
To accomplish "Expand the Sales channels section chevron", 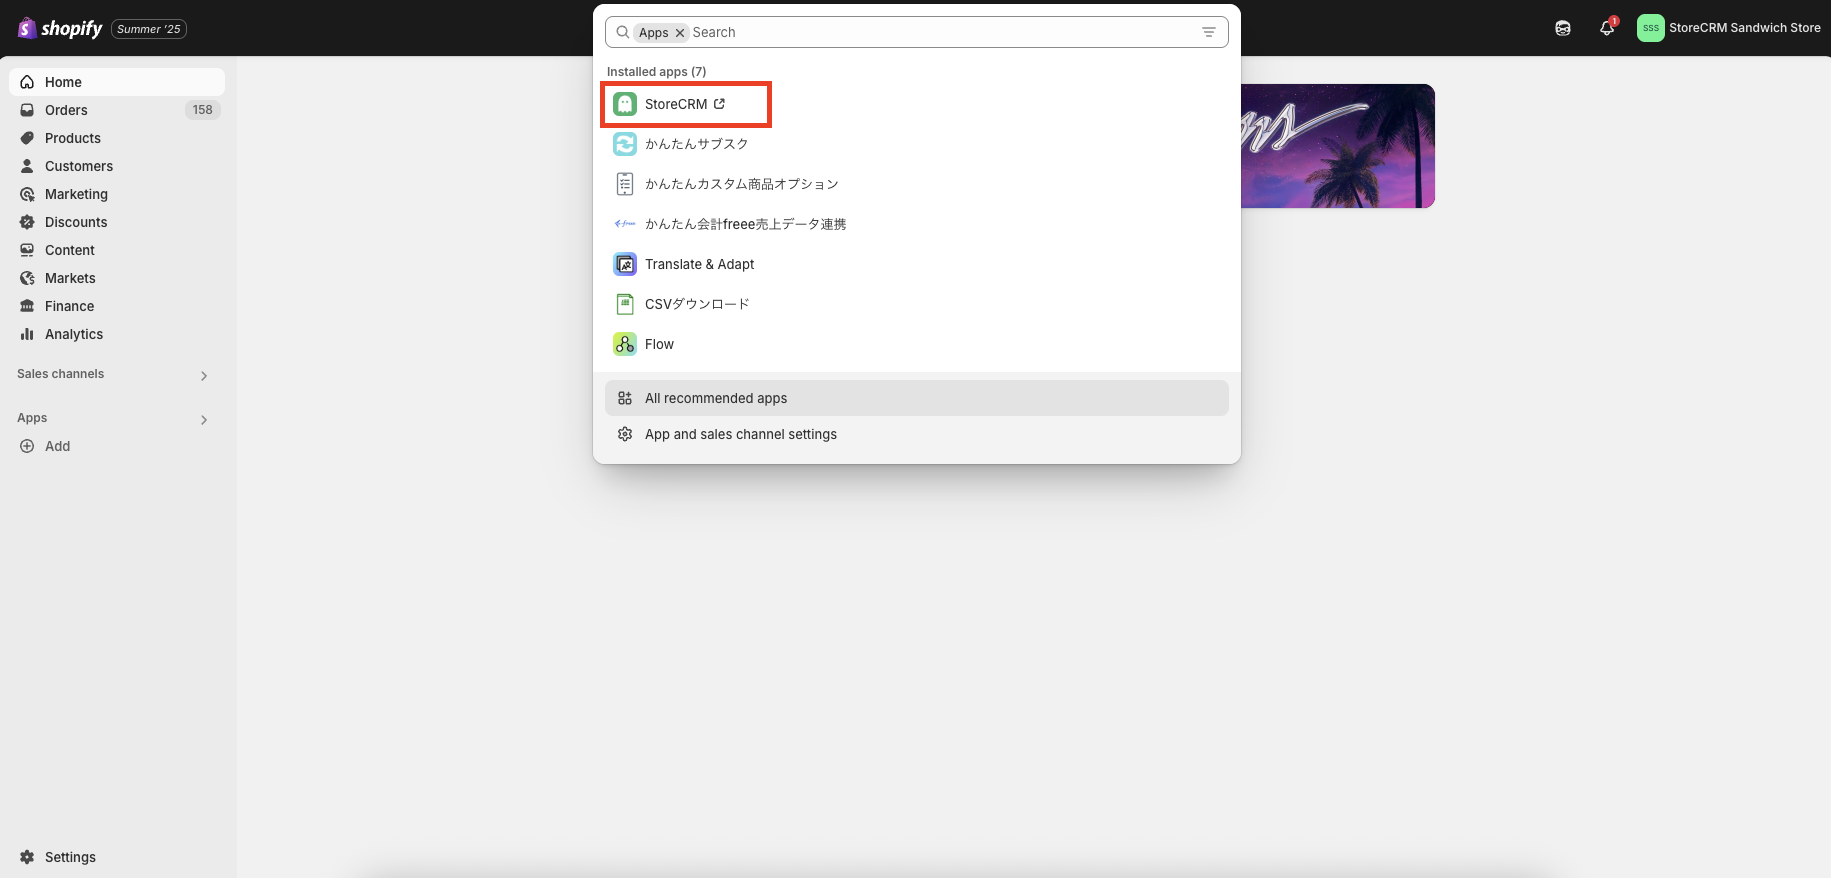I will (204, 376).
